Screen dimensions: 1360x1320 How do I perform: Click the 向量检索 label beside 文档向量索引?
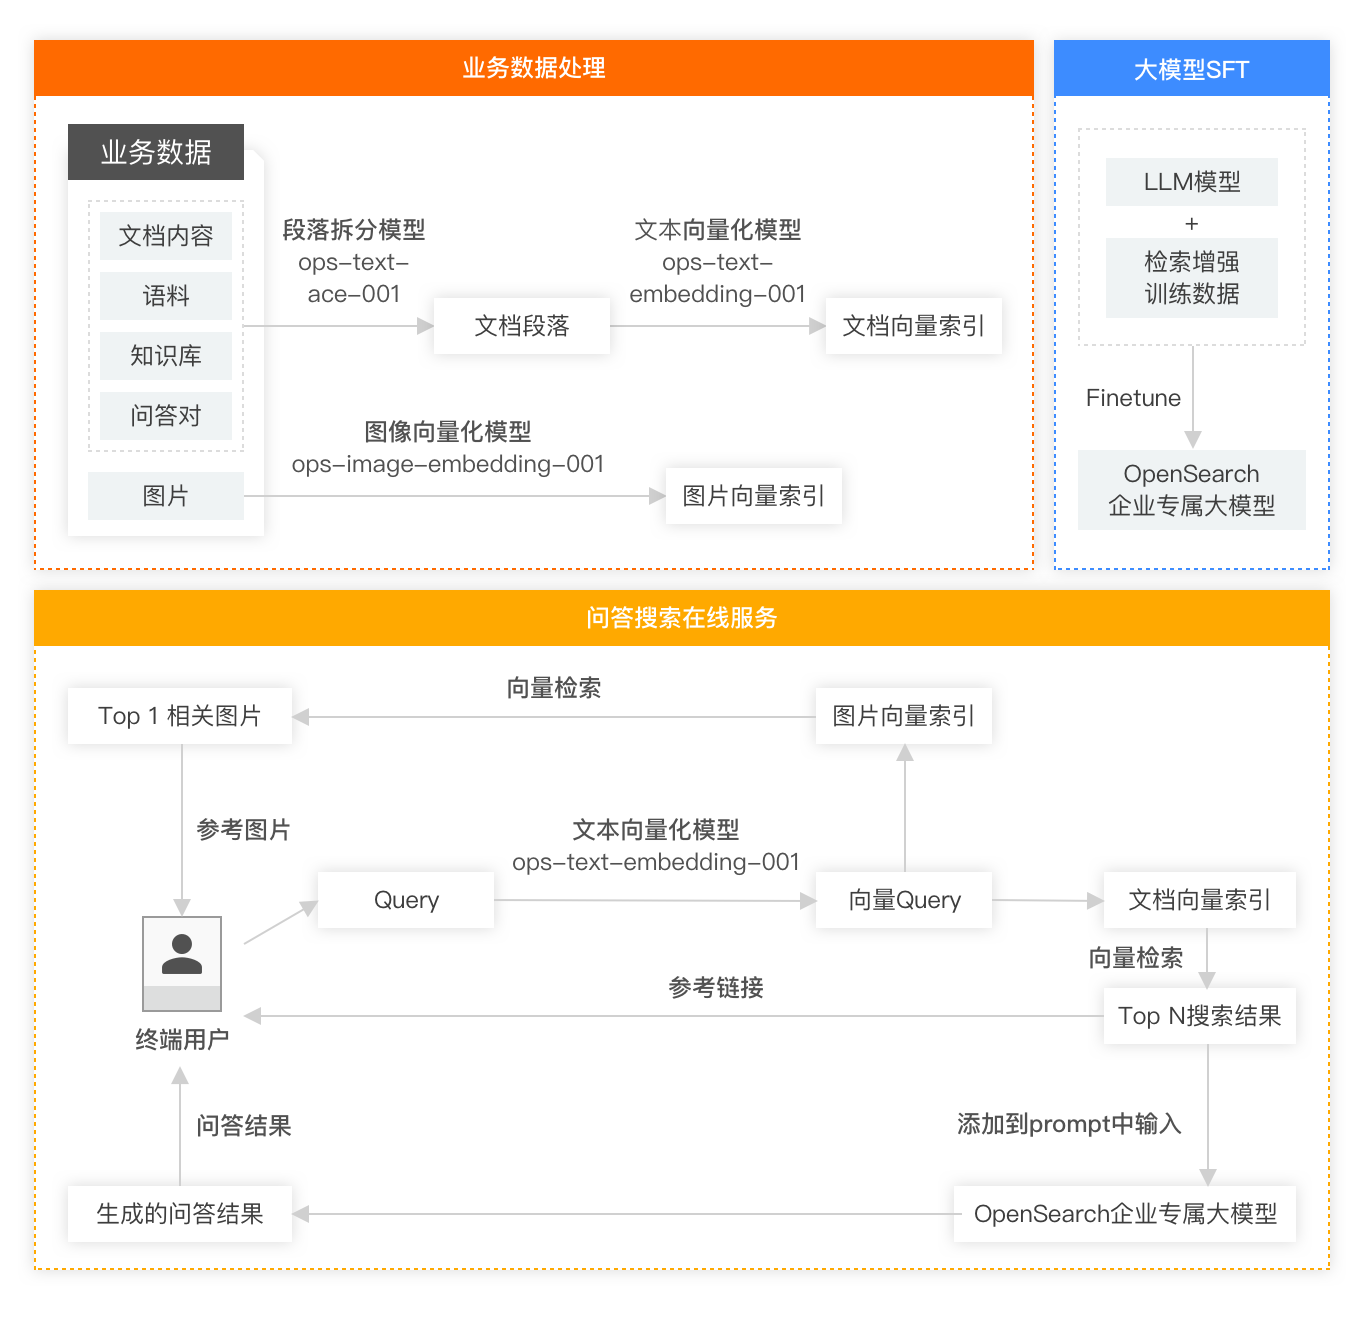pos(1136,958)
